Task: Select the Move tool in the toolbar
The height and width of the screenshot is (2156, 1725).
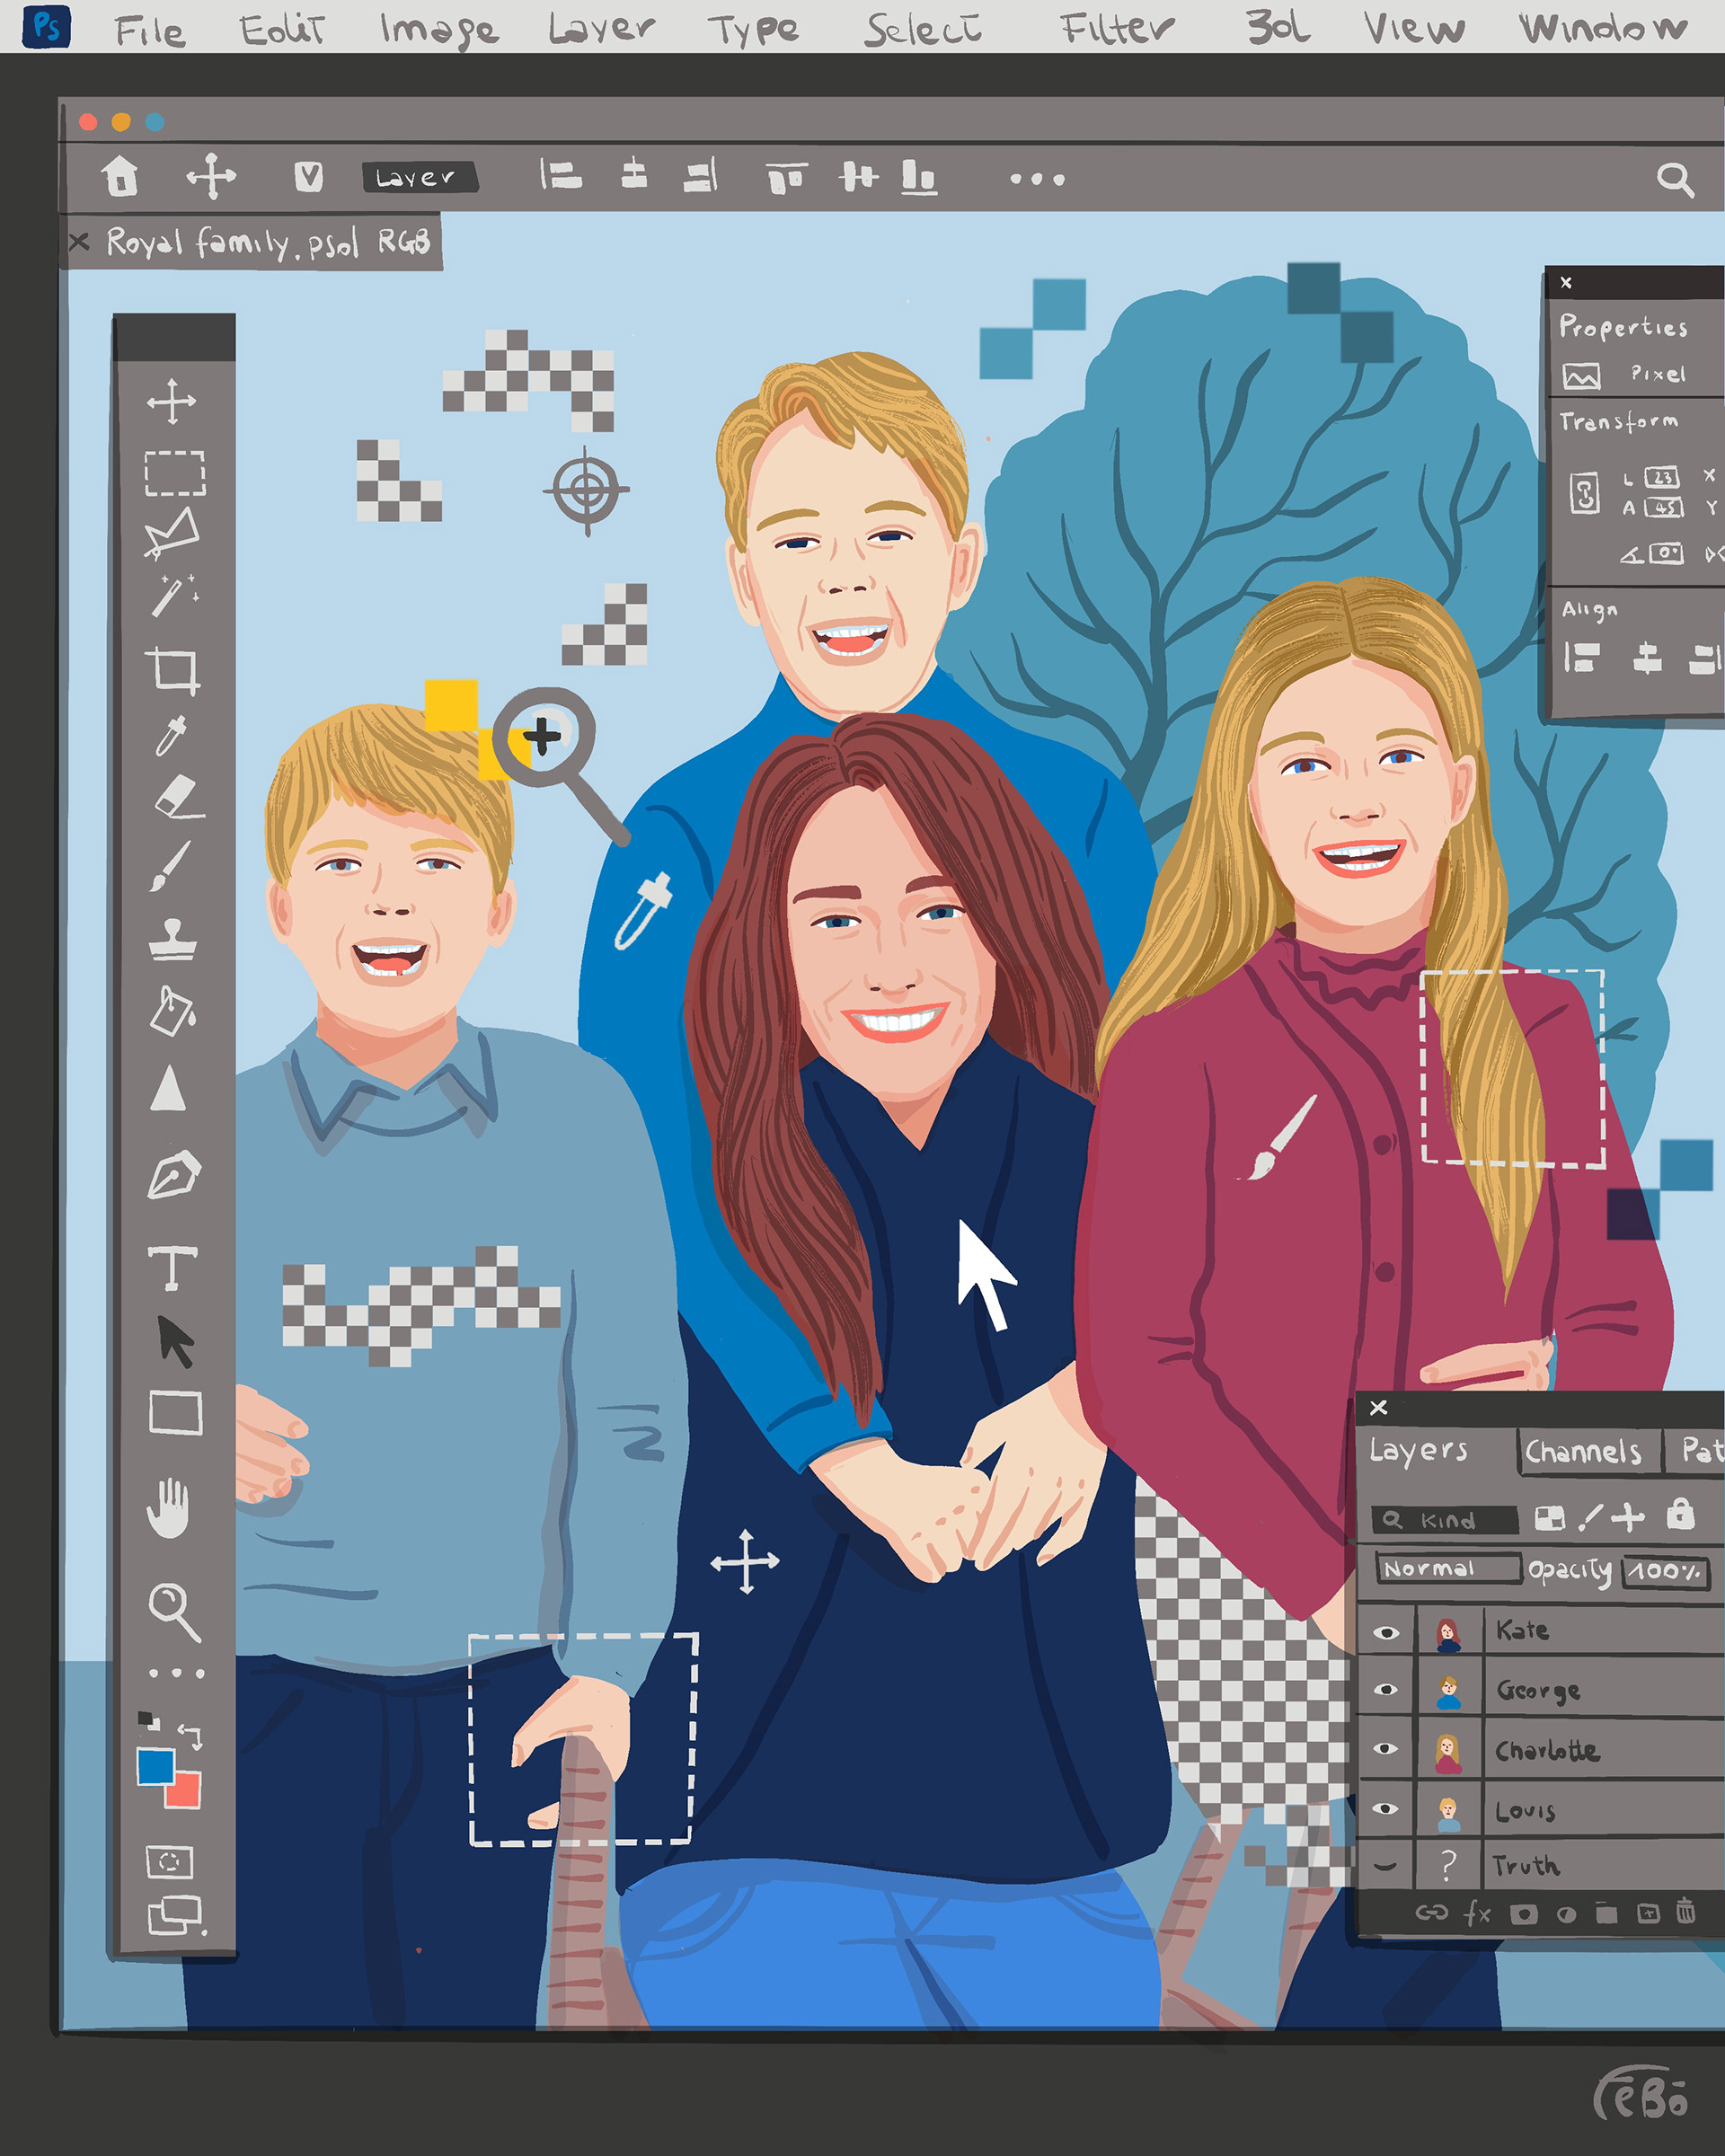Action: tap(171, 401)
